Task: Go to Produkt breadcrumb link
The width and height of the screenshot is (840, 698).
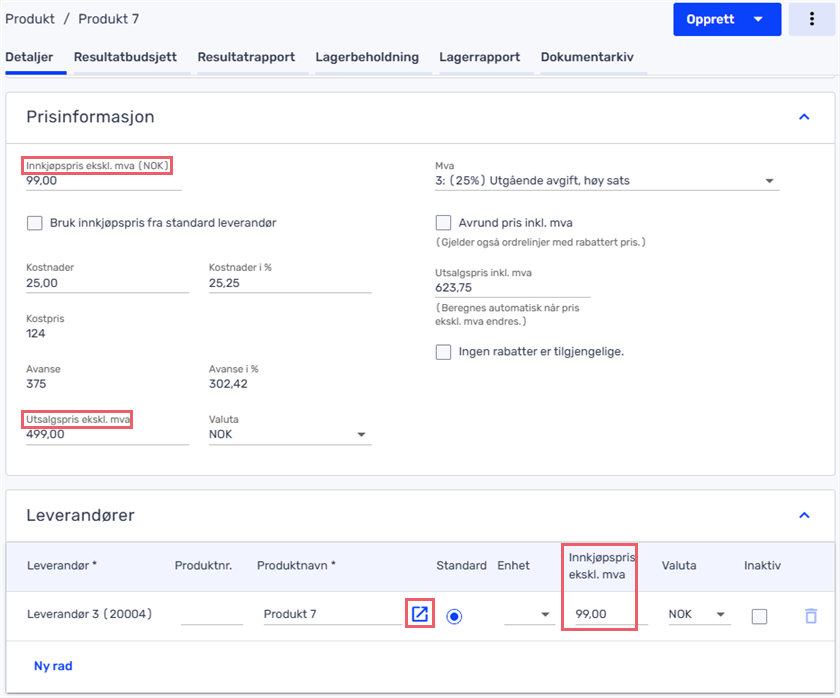Action: coord(30,19)
